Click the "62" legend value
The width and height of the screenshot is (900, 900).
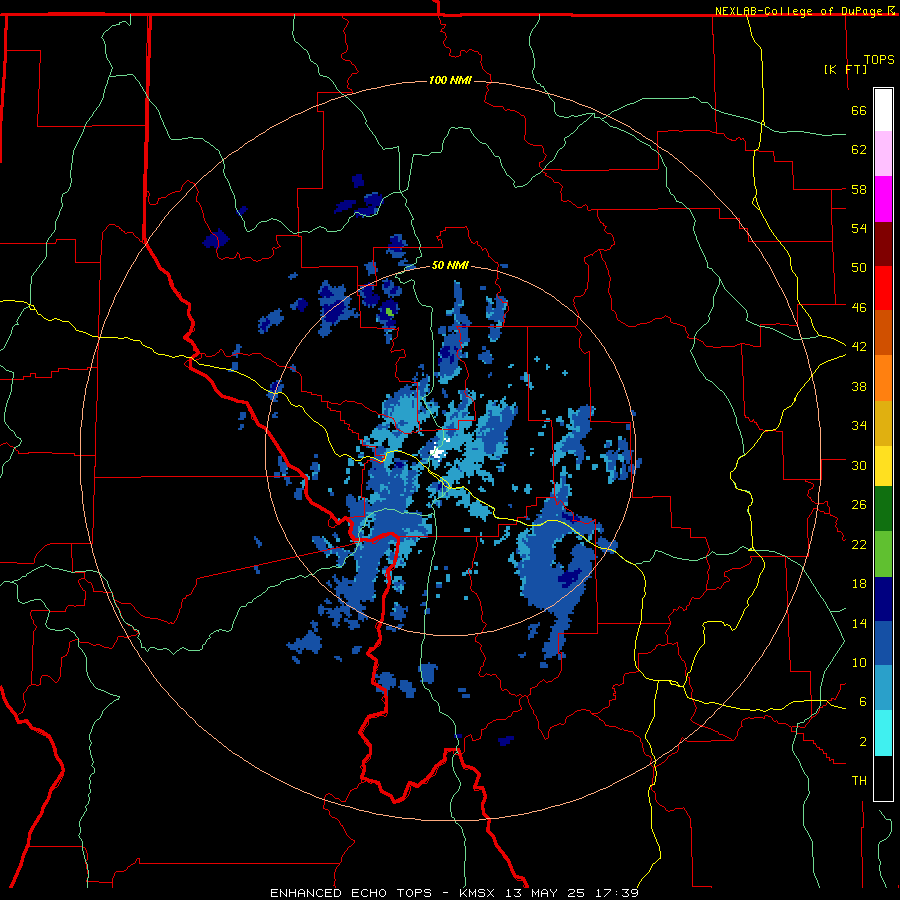point(859,150)
